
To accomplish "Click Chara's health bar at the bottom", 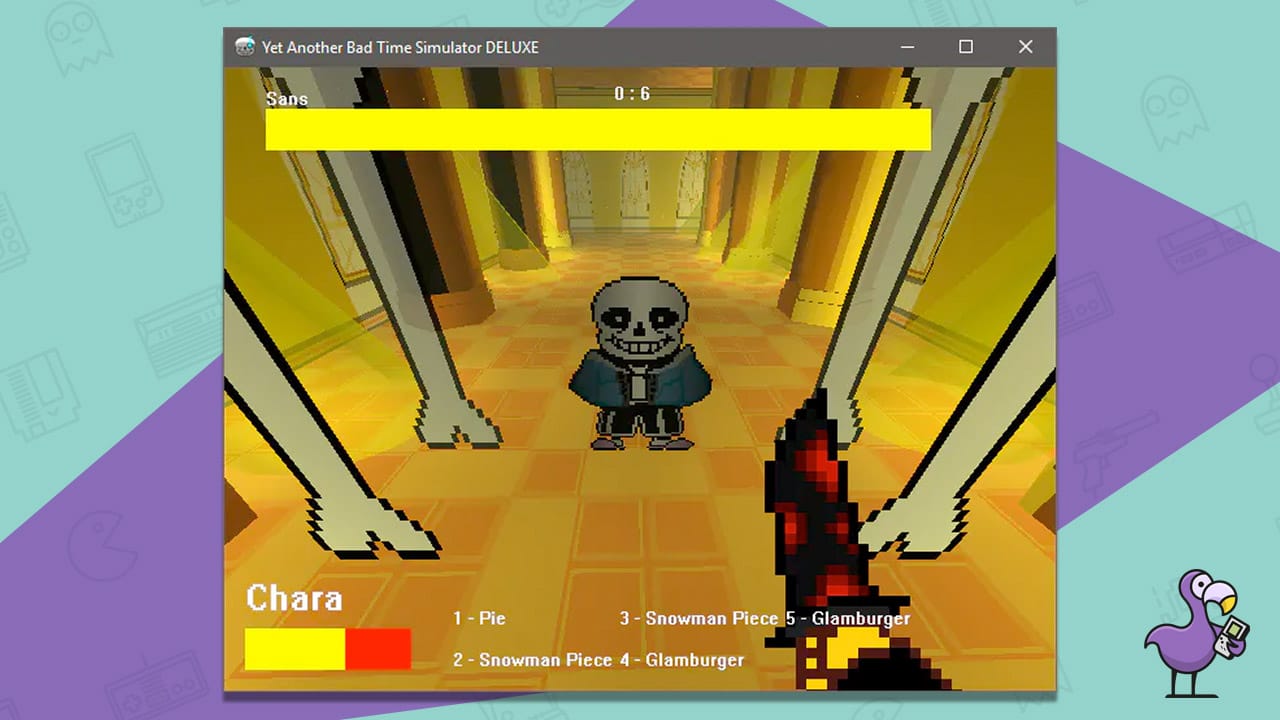I will pyautogui.click(x=327, y=649).
